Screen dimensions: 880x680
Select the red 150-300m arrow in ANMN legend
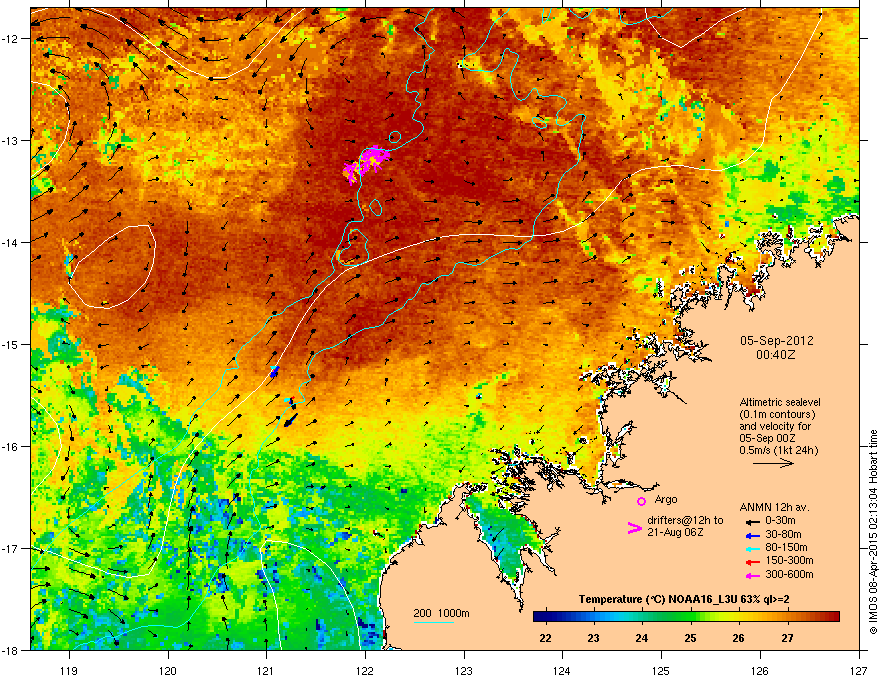(x=752, y=562)
